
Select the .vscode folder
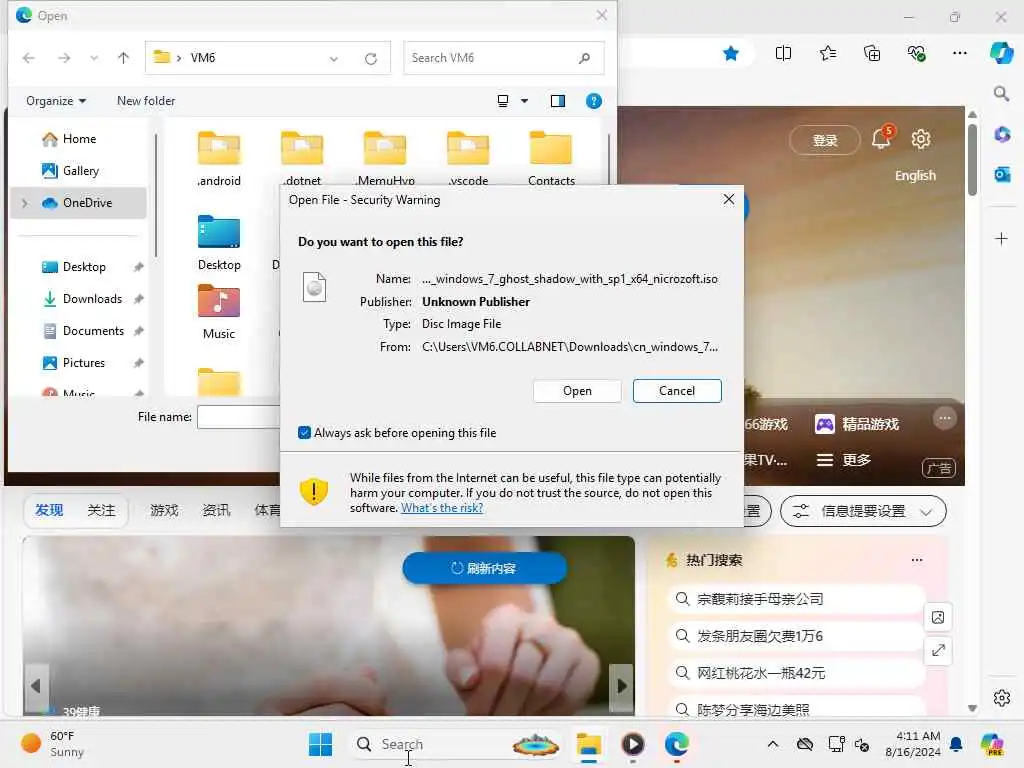tap(468, 159)
